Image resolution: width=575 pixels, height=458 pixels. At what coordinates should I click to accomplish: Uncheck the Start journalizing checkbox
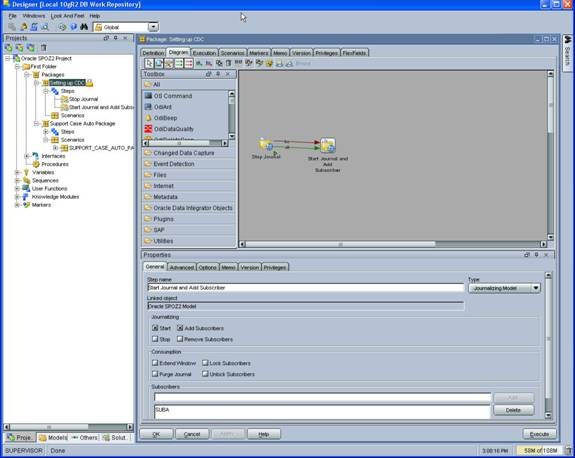pos(155,328)
